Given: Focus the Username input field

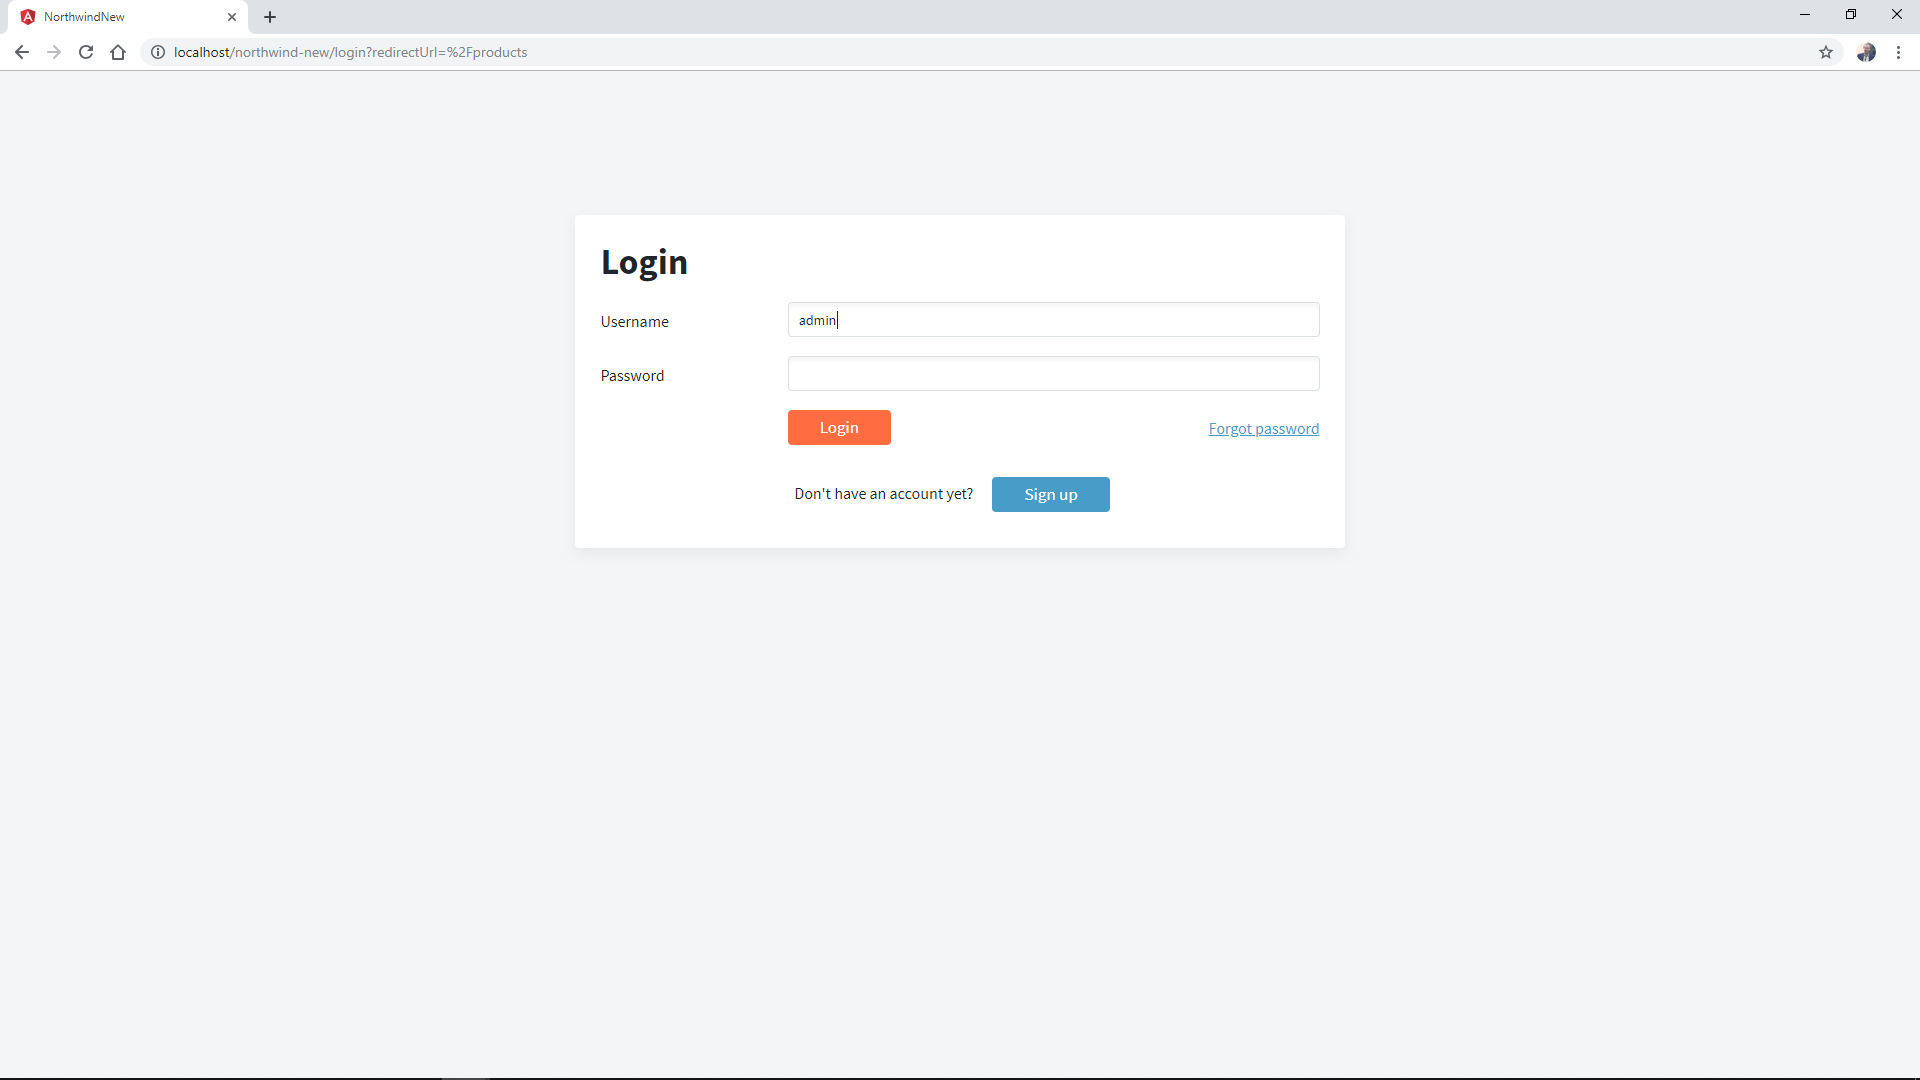Looking at the screenshot, I should [1053, 320].
